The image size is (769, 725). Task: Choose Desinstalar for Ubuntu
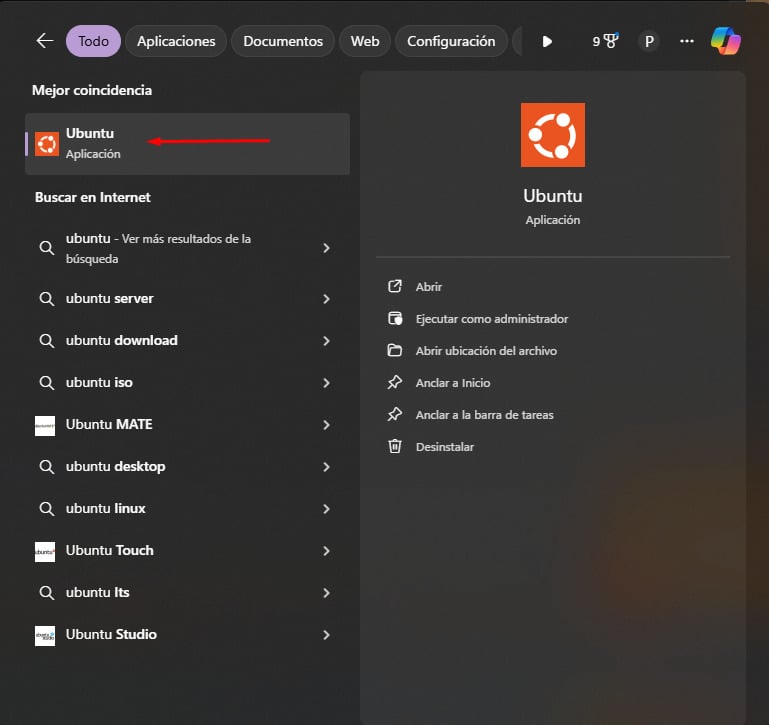[445, 447]
